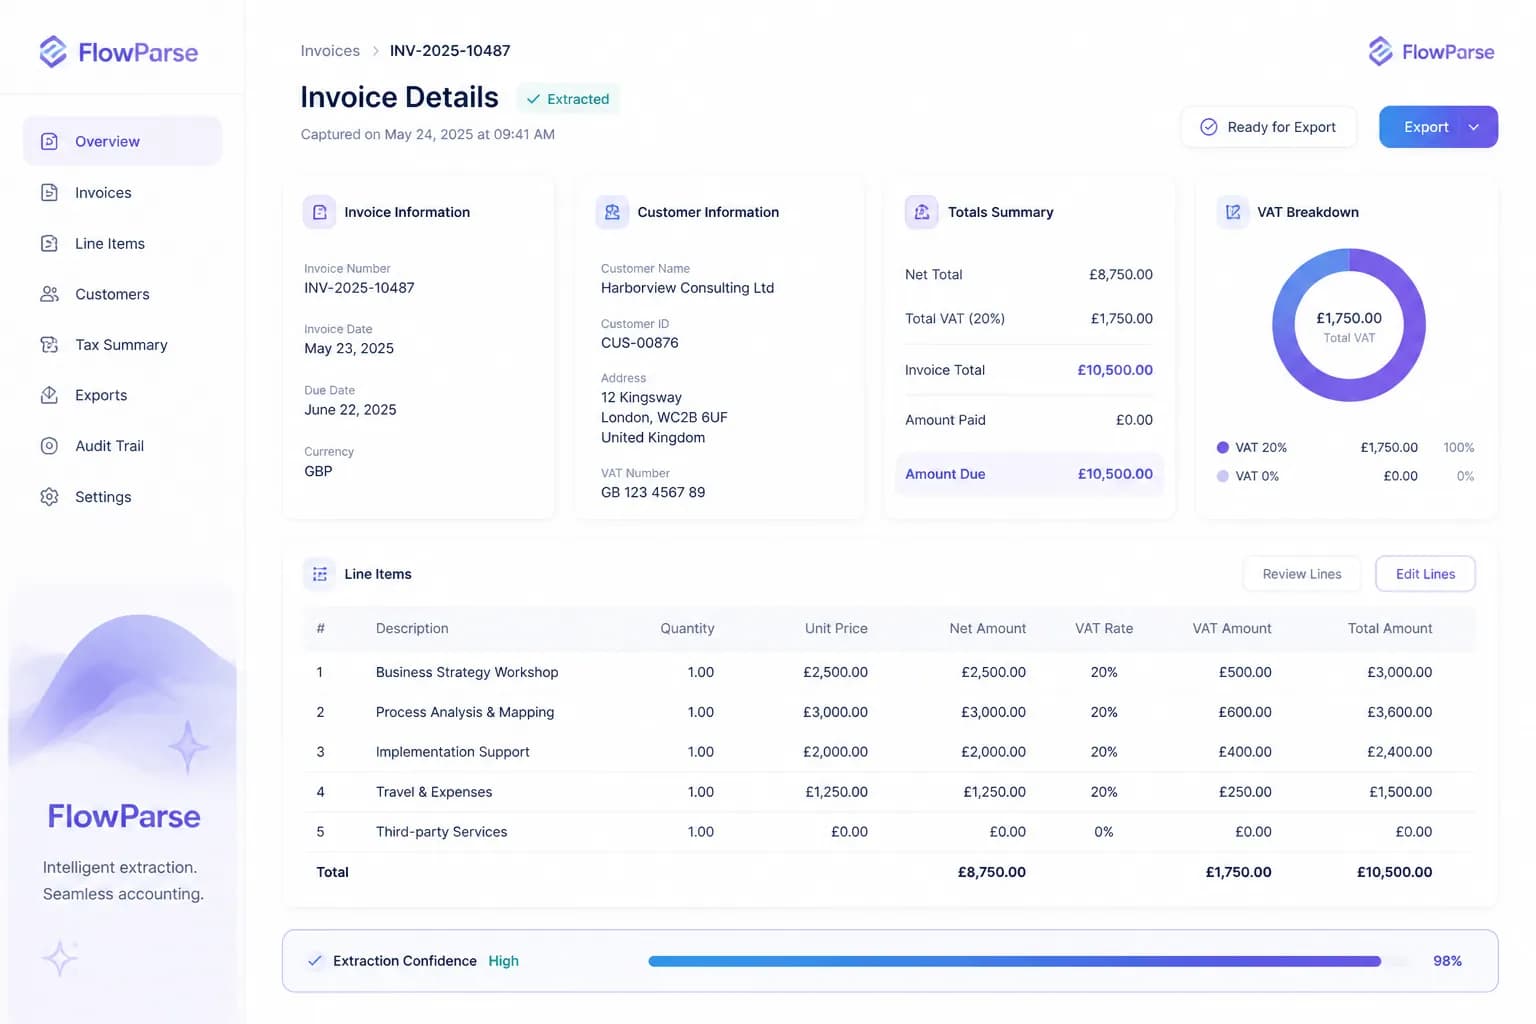Select the Customers people icon
1536x1024 pixels.
(49, 294)
